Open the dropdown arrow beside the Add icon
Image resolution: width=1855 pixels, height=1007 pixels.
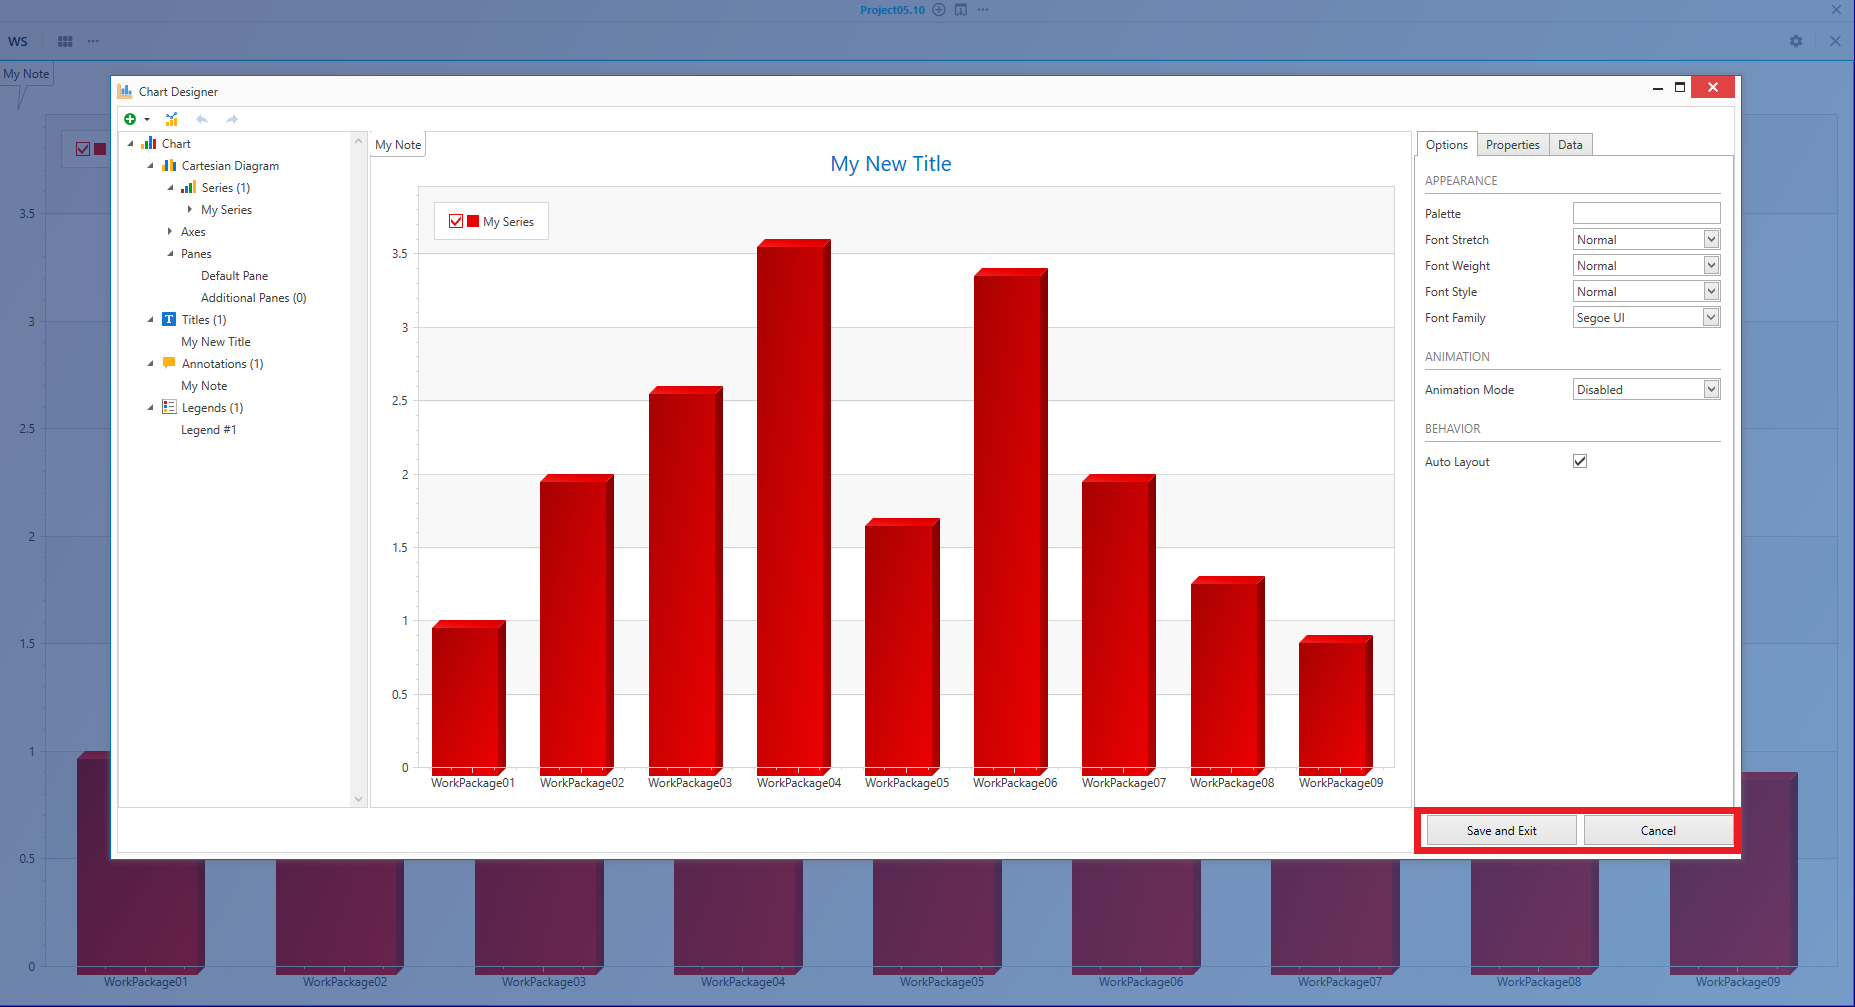pos(147,120)
